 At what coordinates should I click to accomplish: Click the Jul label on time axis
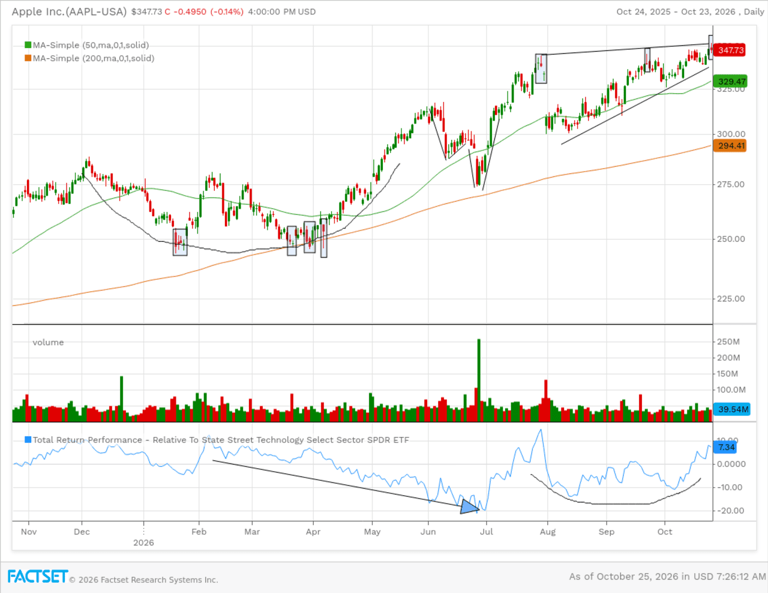point(486,532)
